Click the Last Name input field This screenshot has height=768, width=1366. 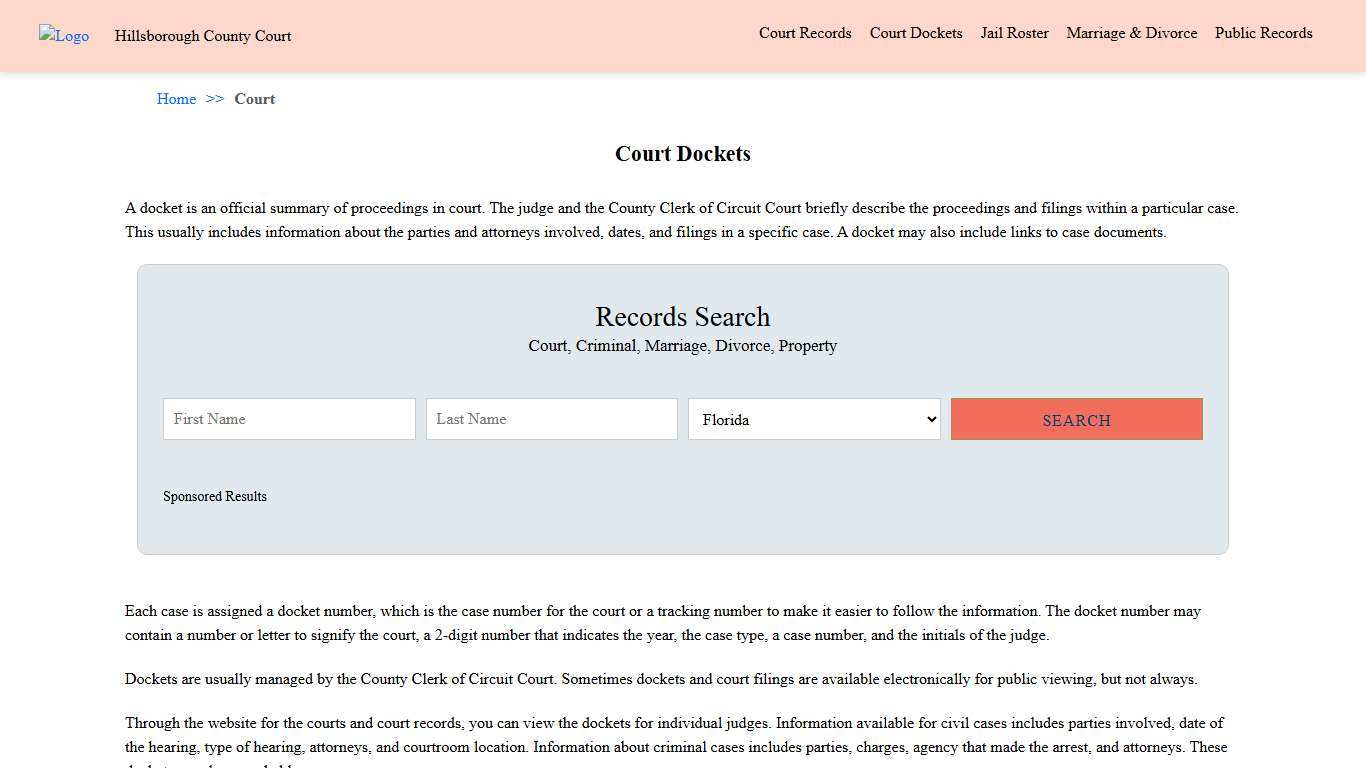click(551, 418)
